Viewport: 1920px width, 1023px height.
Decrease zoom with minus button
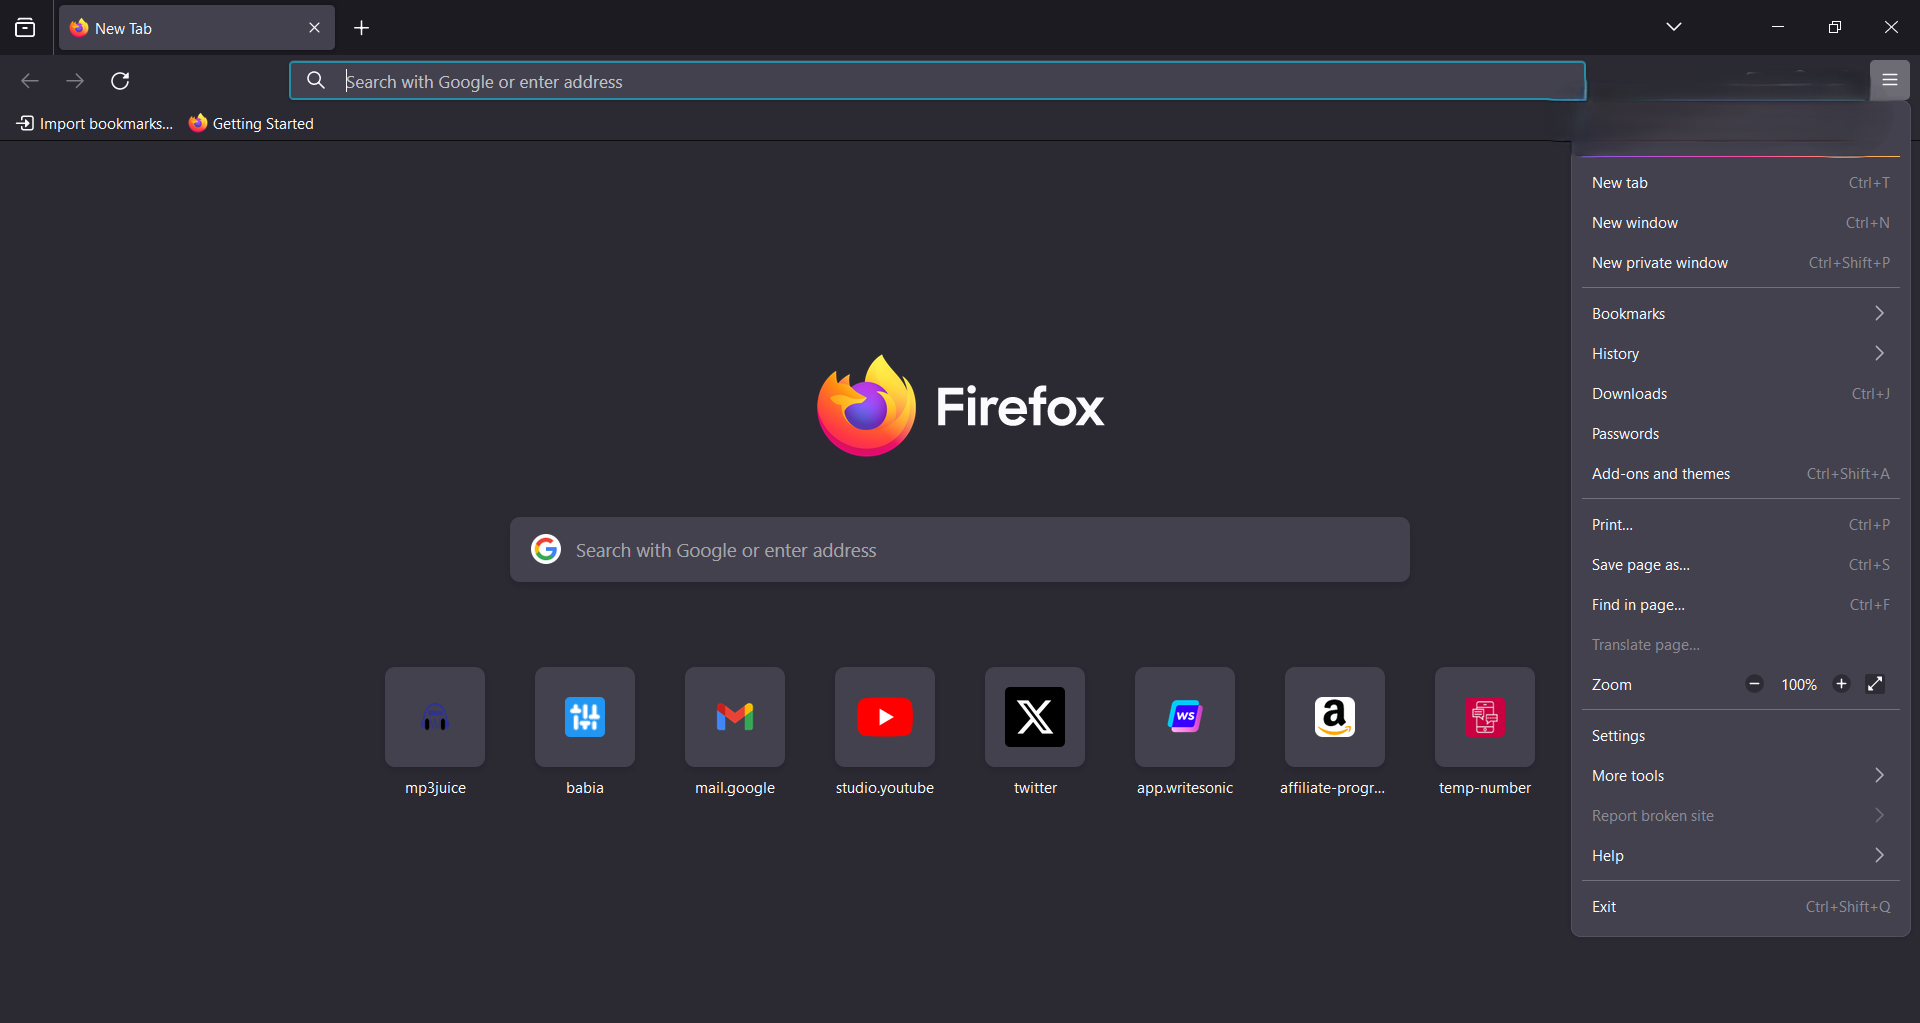[1754, 684]
